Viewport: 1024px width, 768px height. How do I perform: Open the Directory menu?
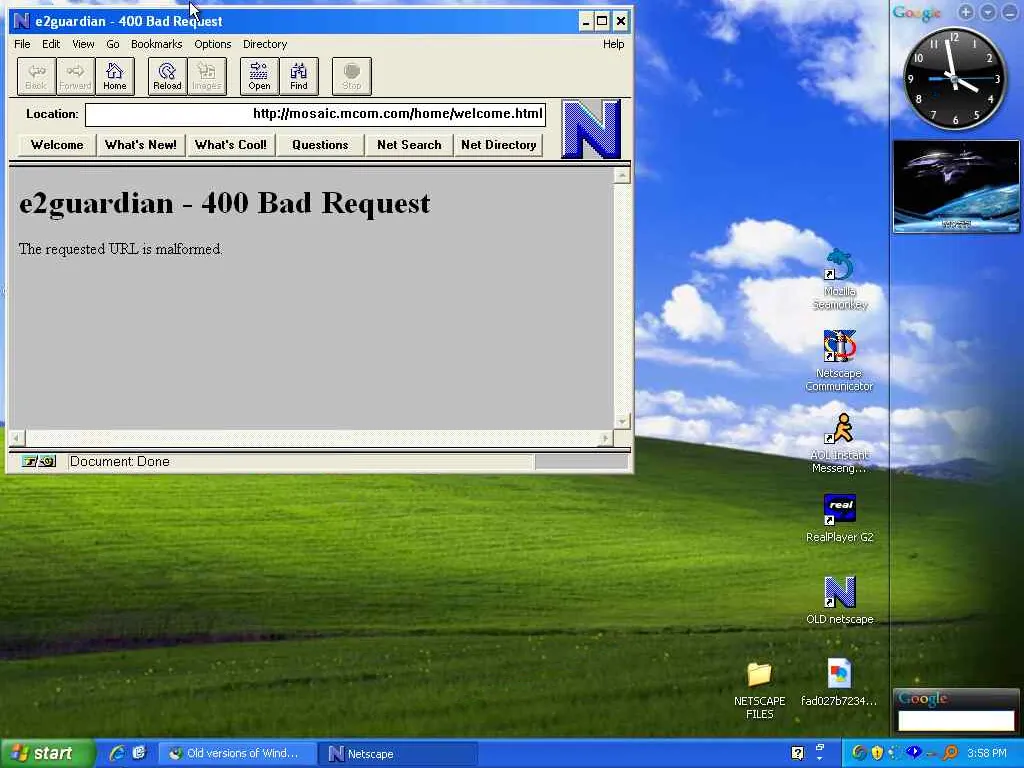(x=265, y=44)
